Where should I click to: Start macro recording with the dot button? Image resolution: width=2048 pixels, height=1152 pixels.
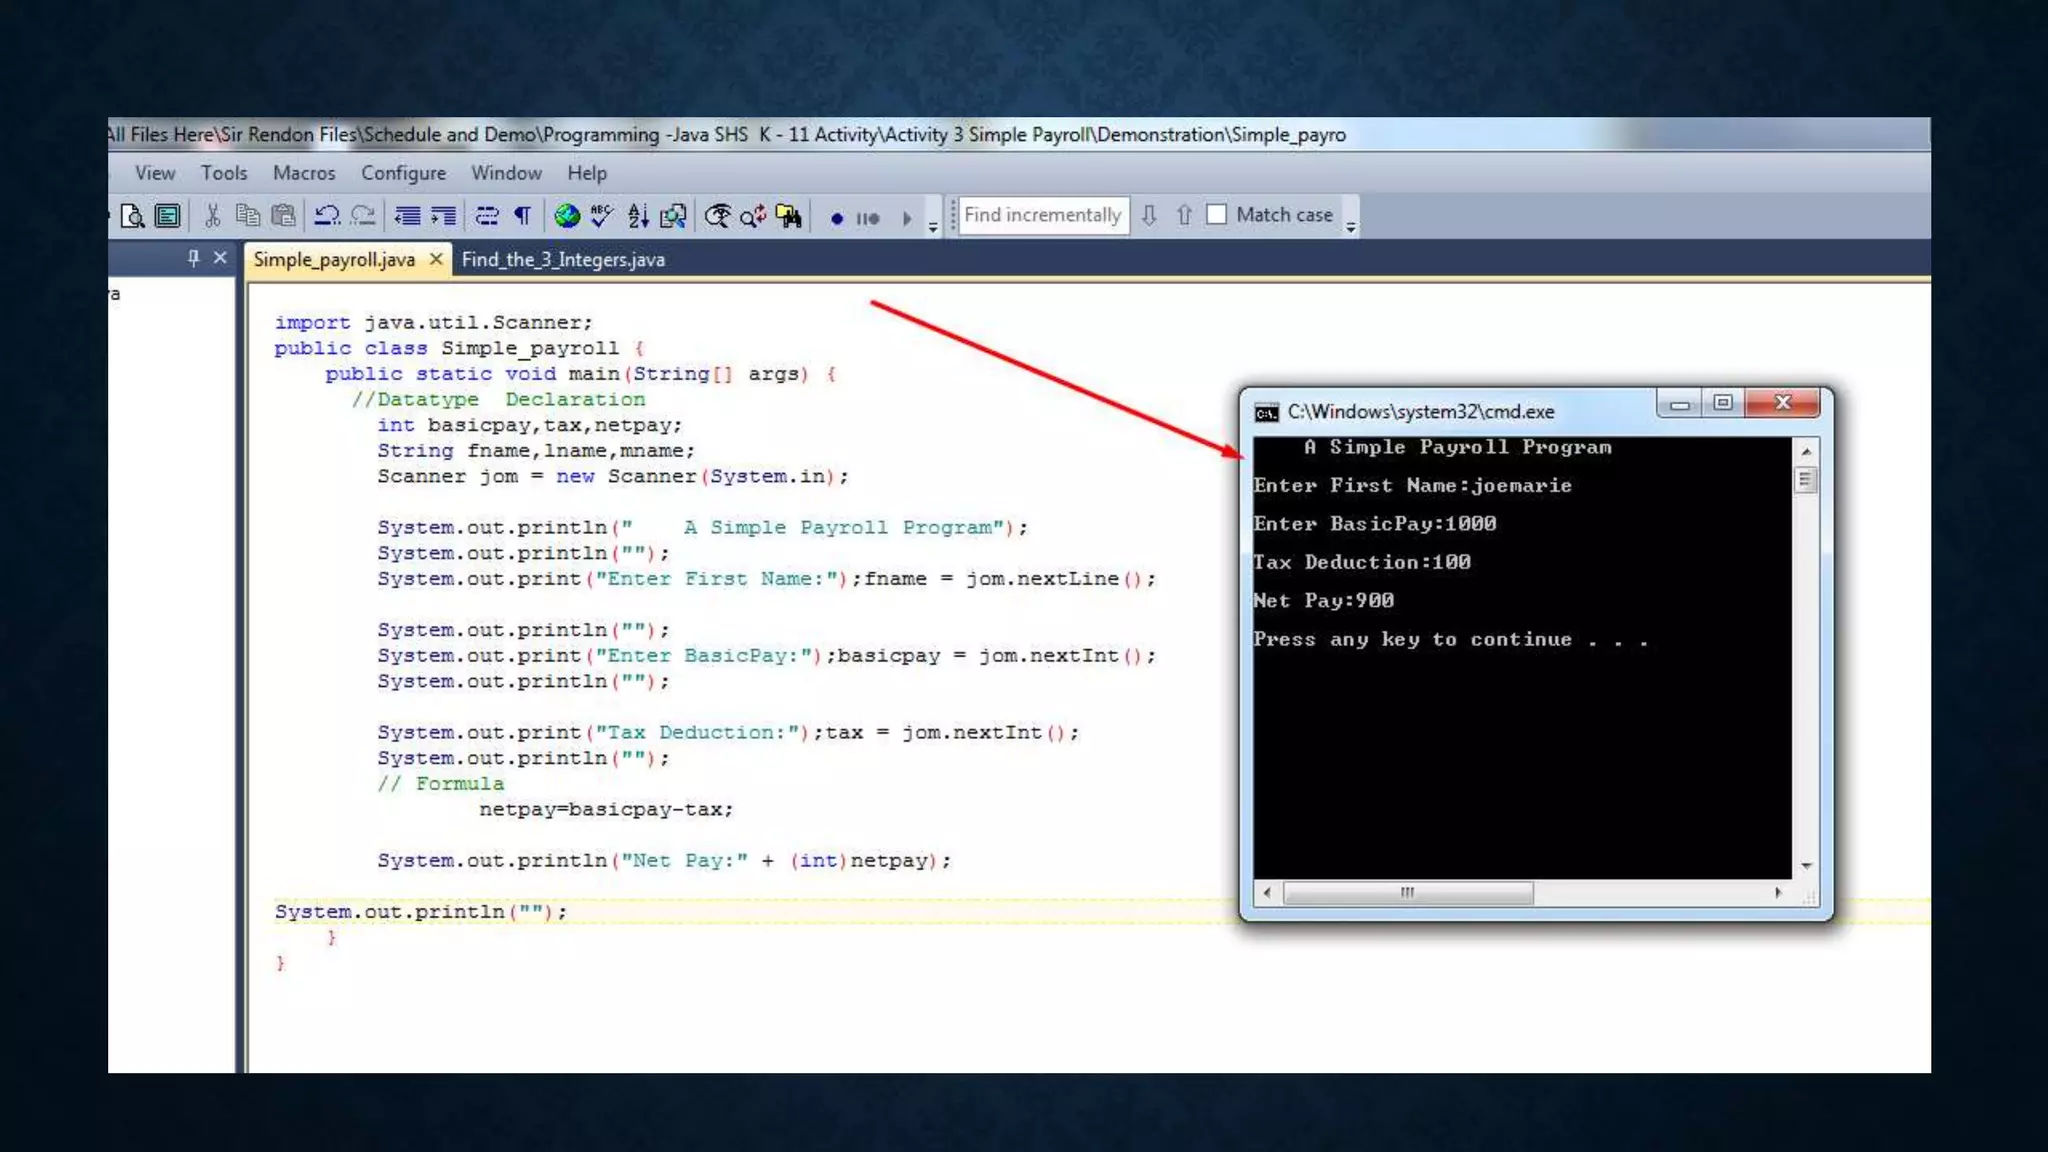(x=837, y=218)
